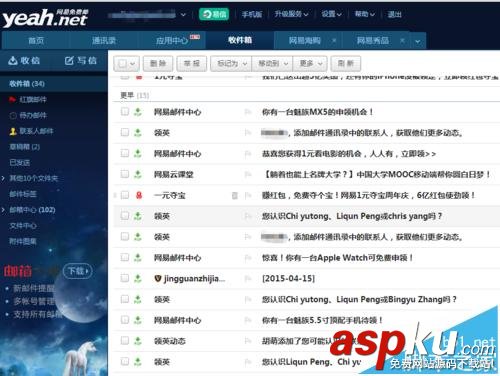Screen dimensions: 500x376
Task: Open the select-all checkbox dropdown
Action: tap(133, 64)
